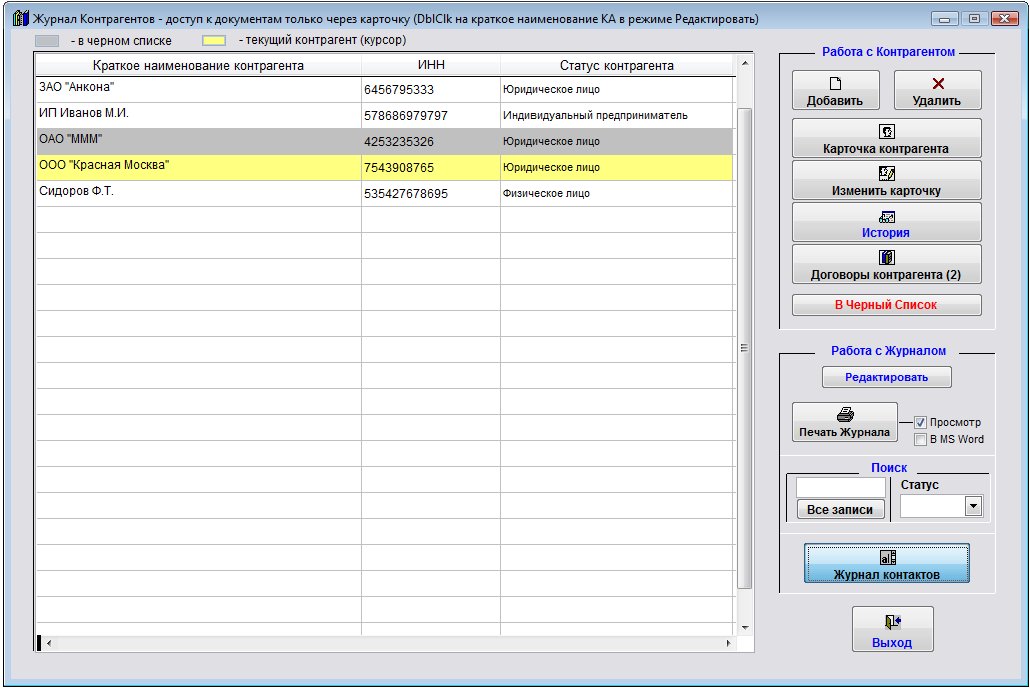Click the Все записи button
The image size is (1030, 689).
[840, 509]
